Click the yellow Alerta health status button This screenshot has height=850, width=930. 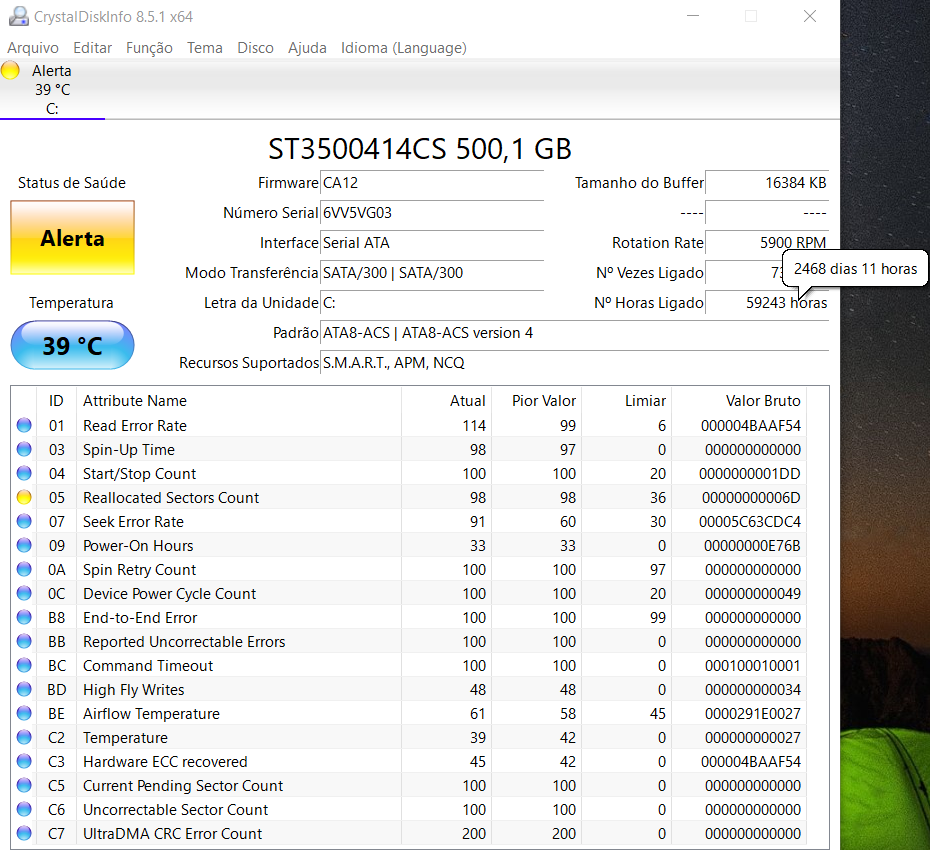click(x=72, y=238)
